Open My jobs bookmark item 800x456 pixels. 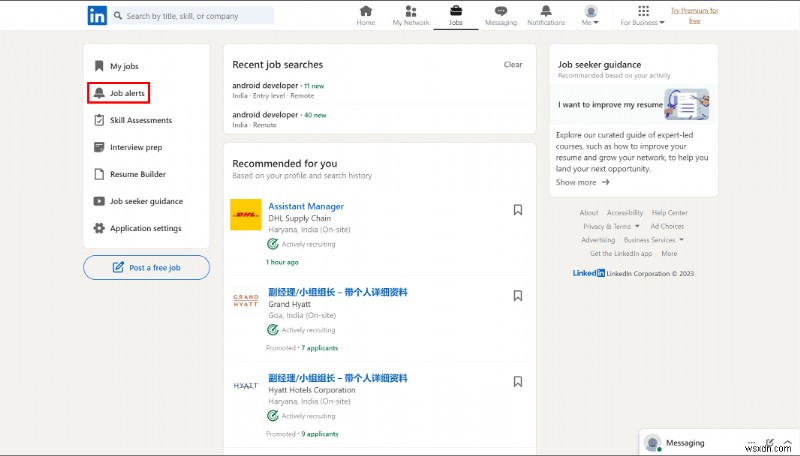click(x=116, y=66)
